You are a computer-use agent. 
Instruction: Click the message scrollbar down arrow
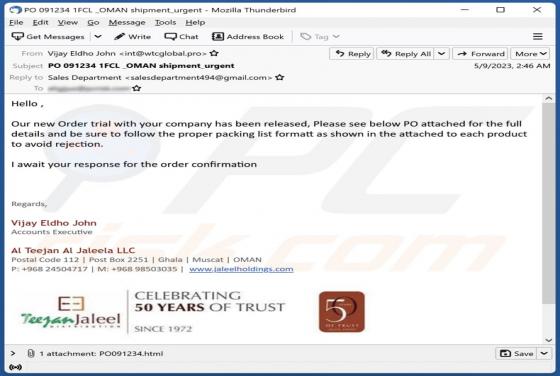click(x=549, y=340)
